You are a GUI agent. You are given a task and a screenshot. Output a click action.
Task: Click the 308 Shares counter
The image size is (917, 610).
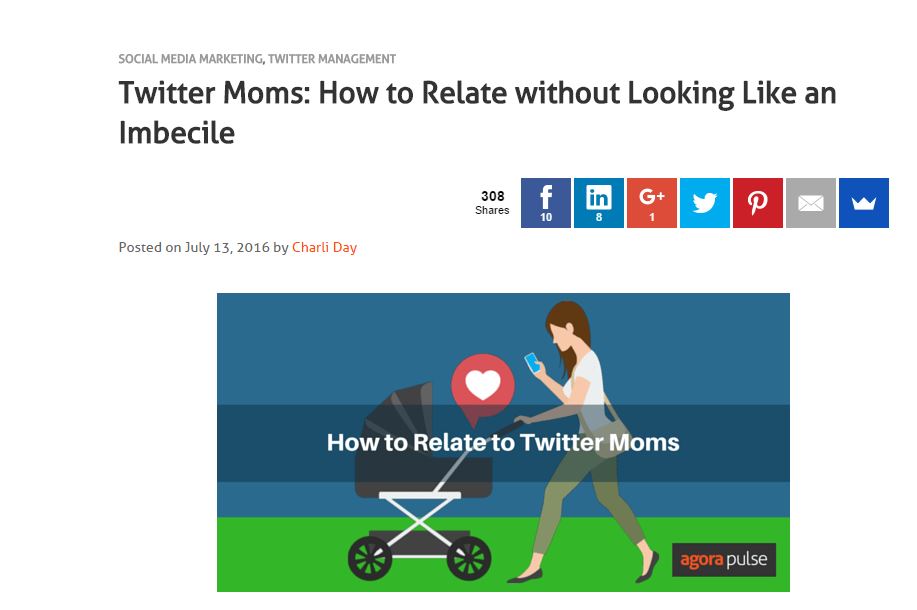click(x=492, y=202)
